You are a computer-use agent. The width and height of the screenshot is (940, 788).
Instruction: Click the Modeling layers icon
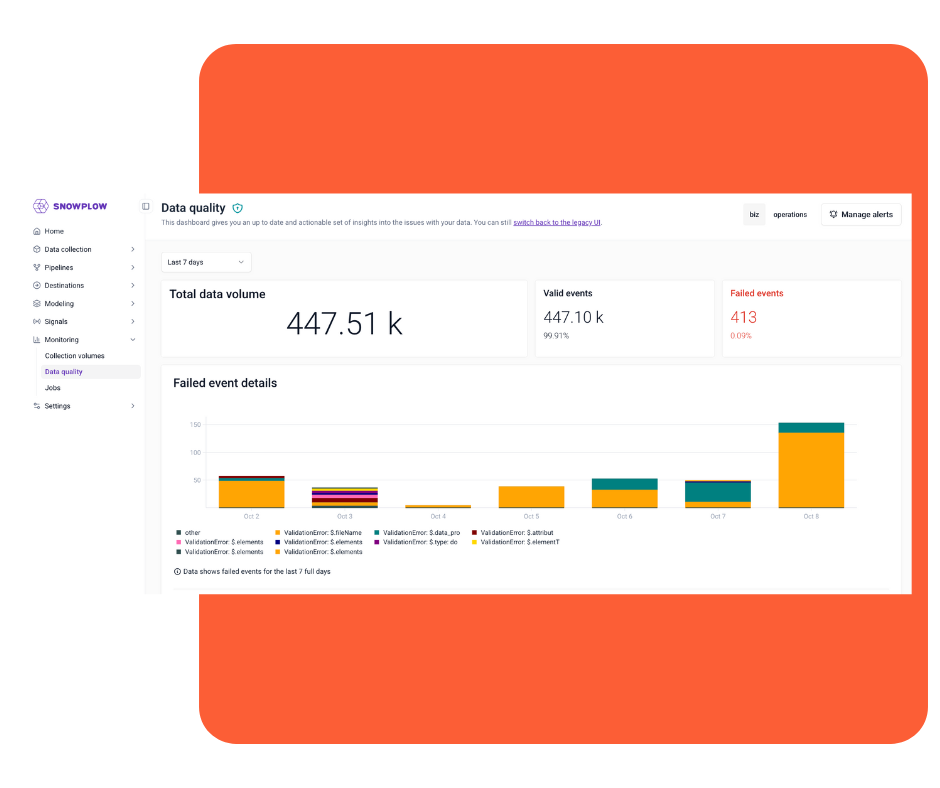(37, 303)
